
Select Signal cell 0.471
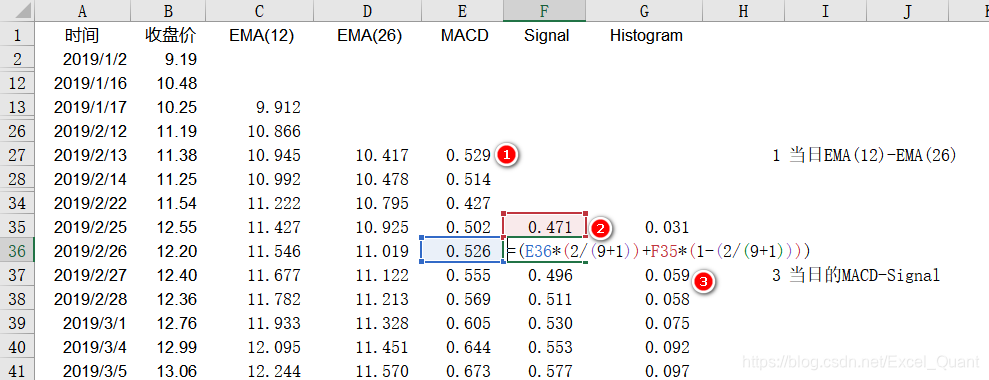point(545,227)
